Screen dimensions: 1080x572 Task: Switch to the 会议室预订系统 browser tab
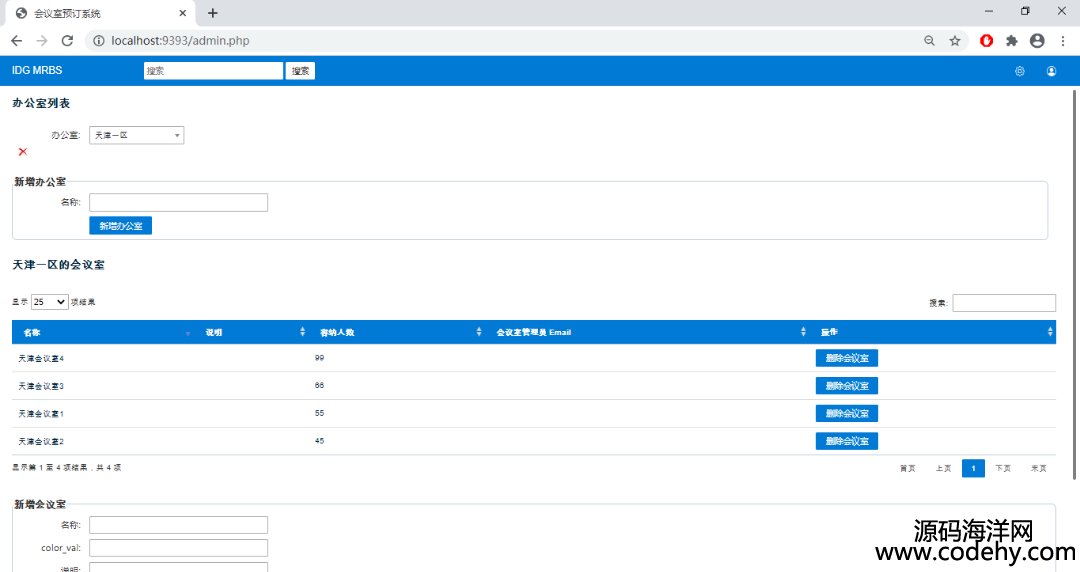coord(95,13)
